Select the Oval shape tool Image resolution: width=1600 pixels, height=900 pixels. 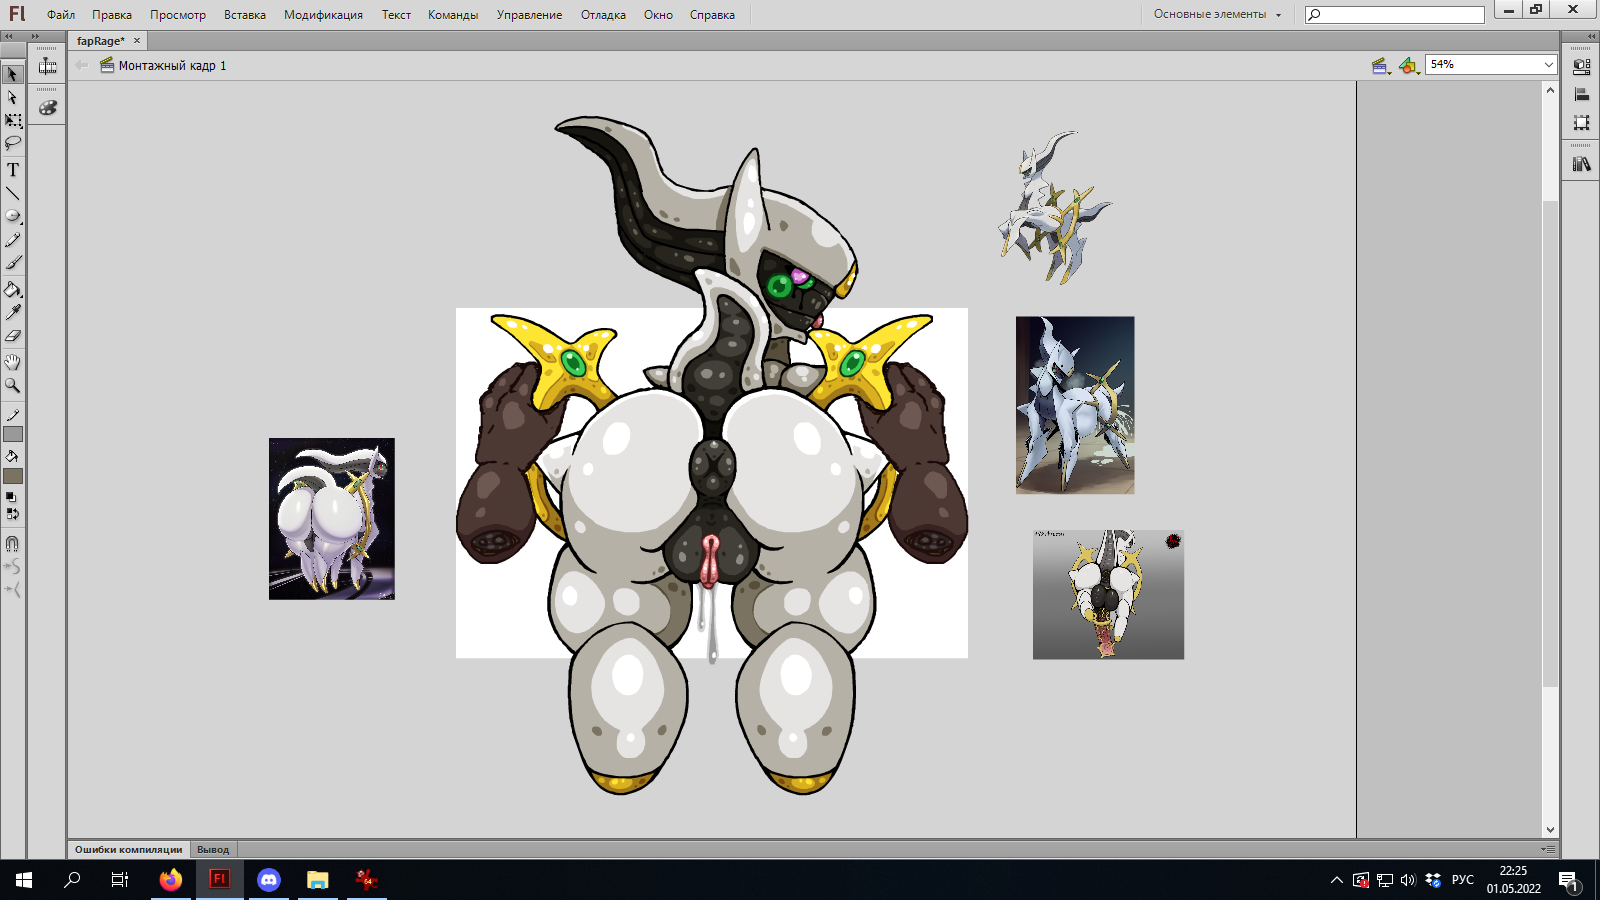click(13, 216)
